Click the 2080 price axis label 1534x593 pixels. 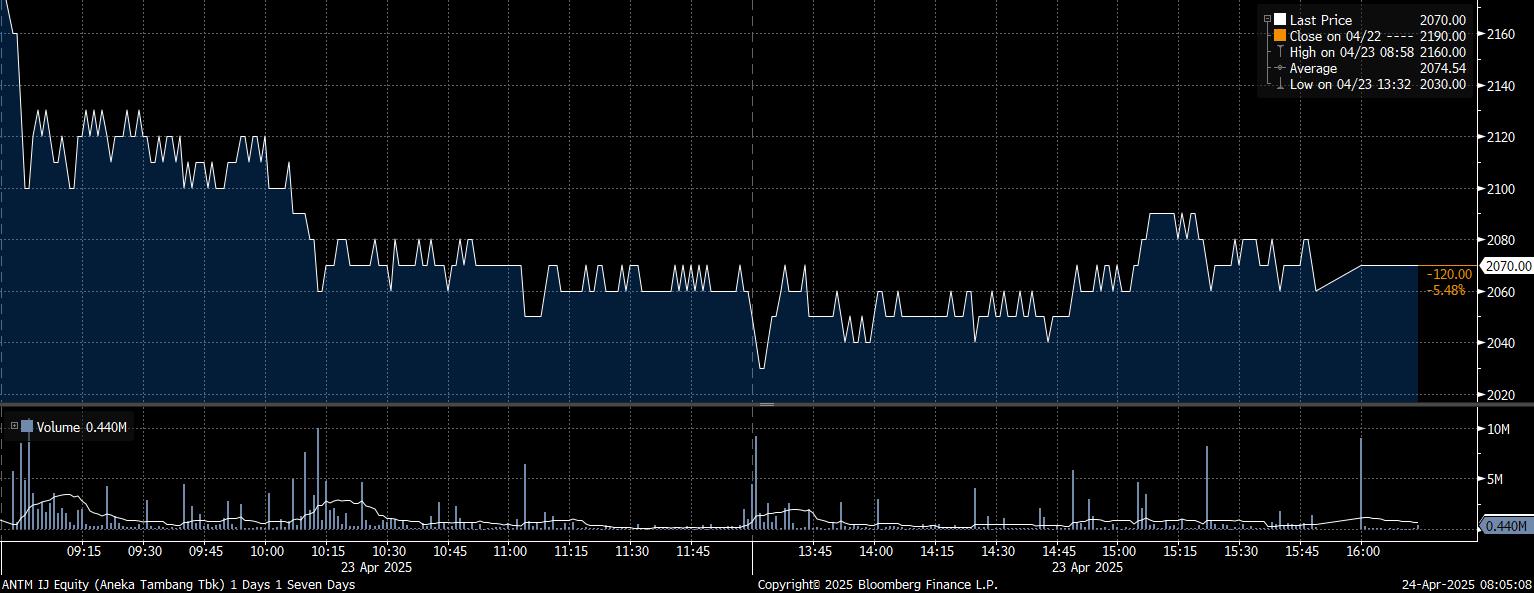pyautogui.click(x=1503, y=240)
